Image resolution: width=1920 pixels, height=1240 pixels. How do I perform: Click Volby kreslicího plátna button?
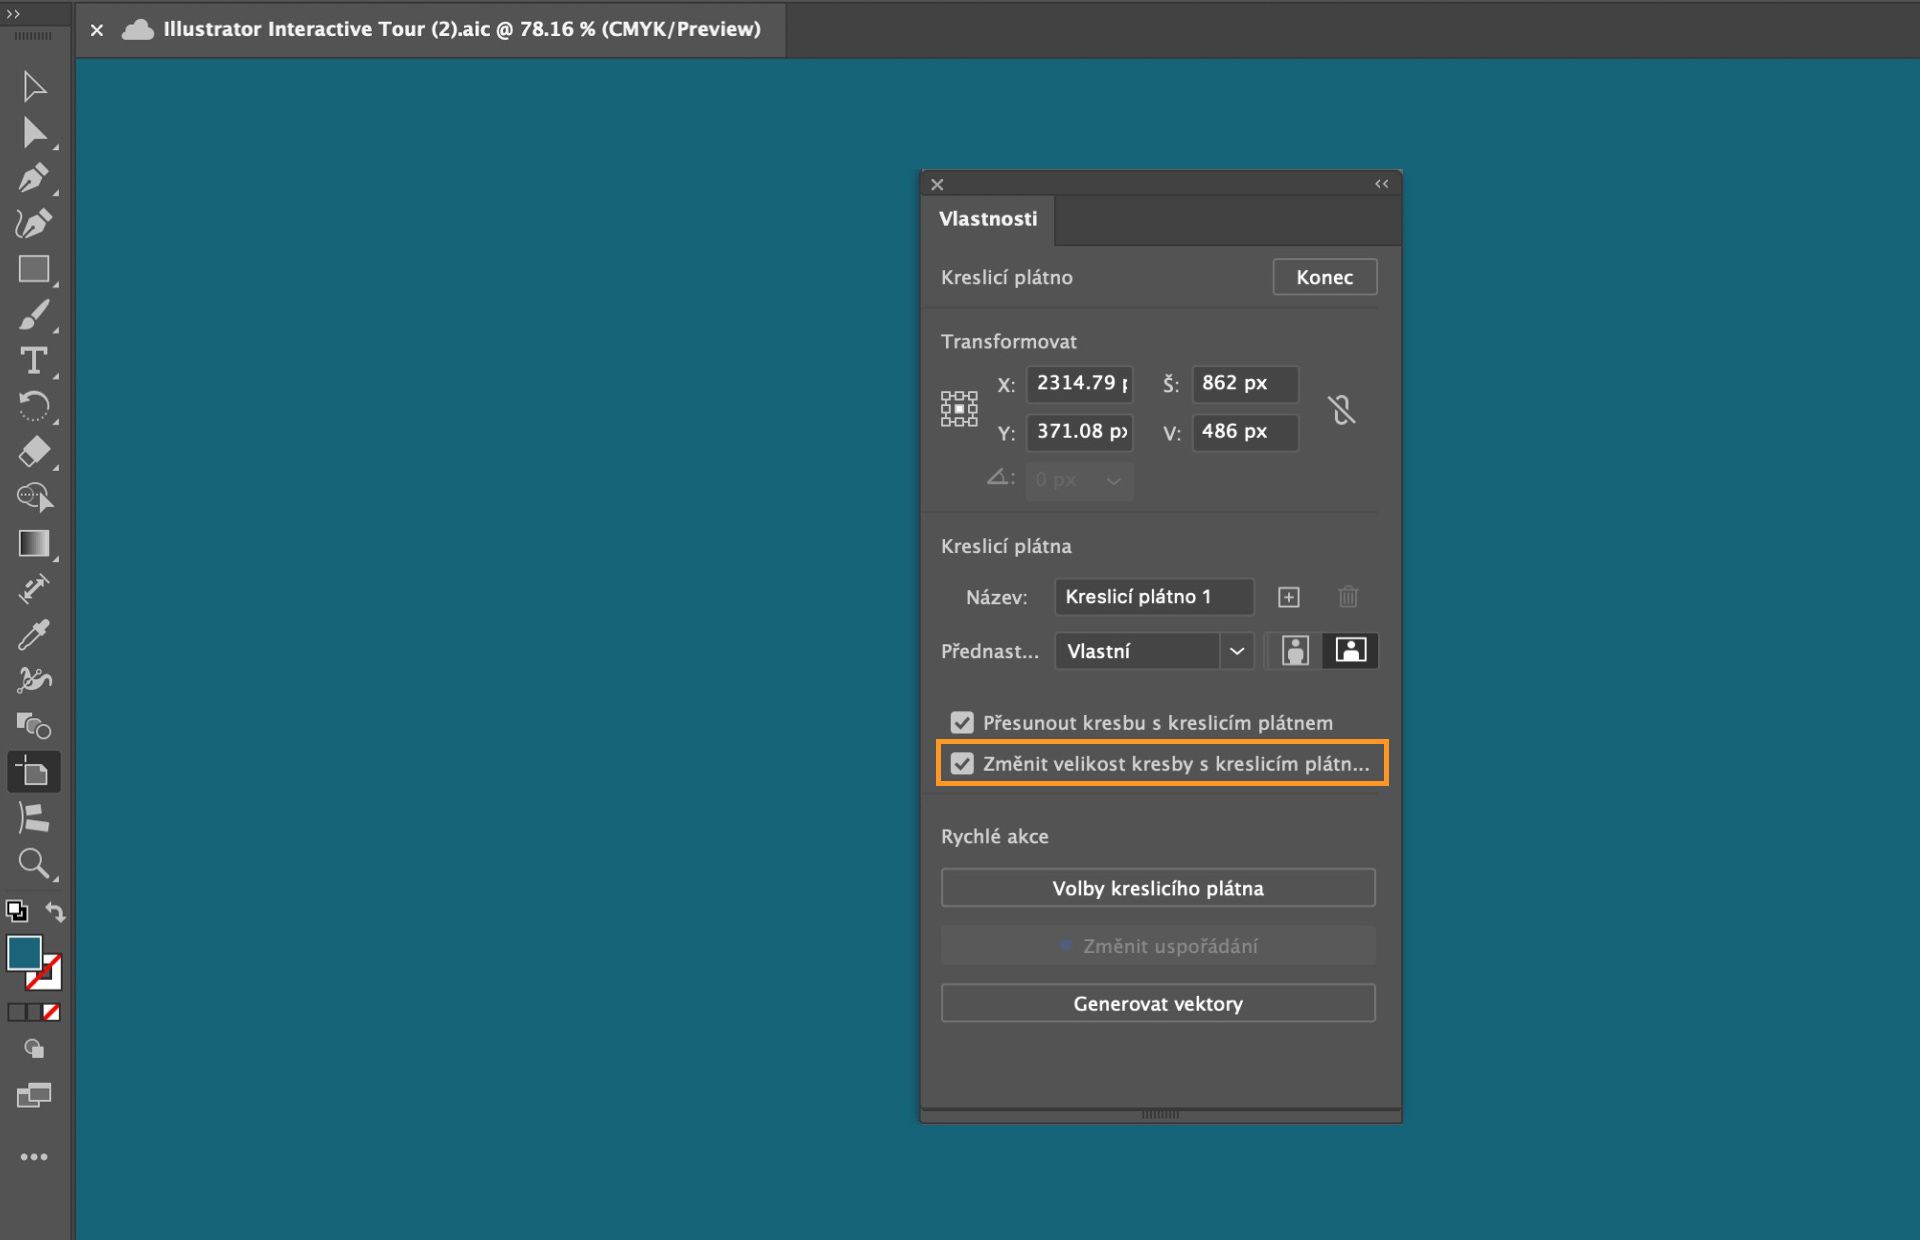point(1157,887)
